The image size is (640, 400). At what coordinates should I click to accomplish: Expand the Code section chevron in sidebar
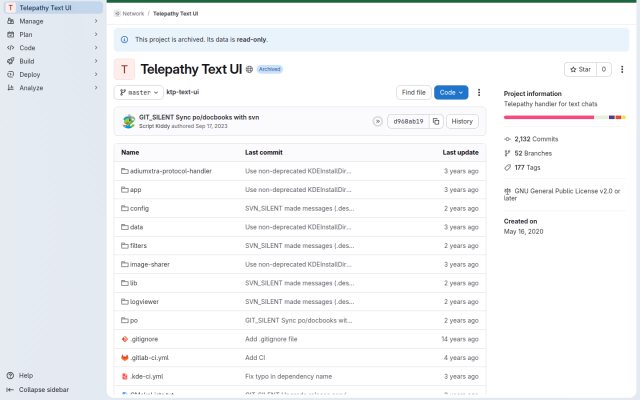click(96, 48)
